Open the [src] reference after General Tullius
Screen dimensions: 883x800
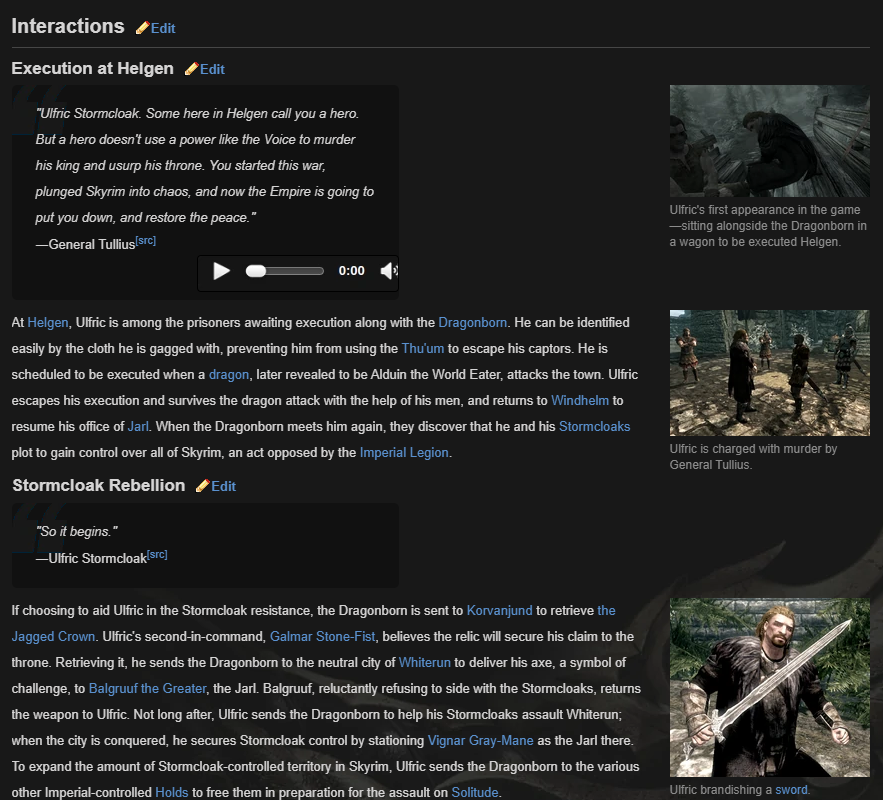(x=145, y=240)
